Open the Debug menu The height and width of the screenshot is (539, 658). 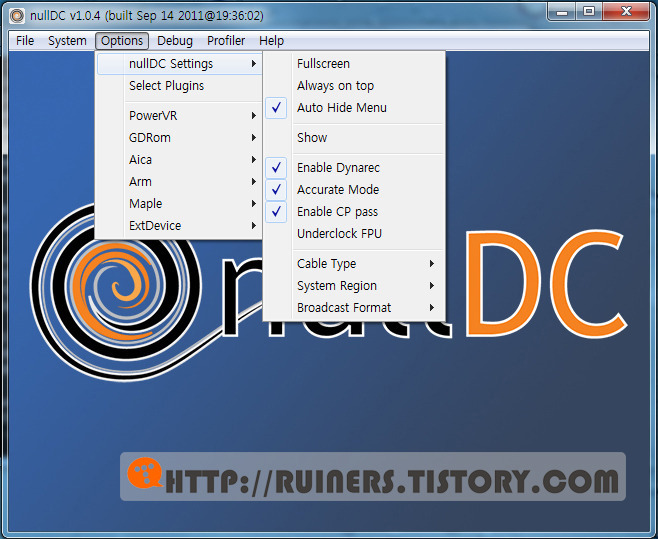coord(175,41)
